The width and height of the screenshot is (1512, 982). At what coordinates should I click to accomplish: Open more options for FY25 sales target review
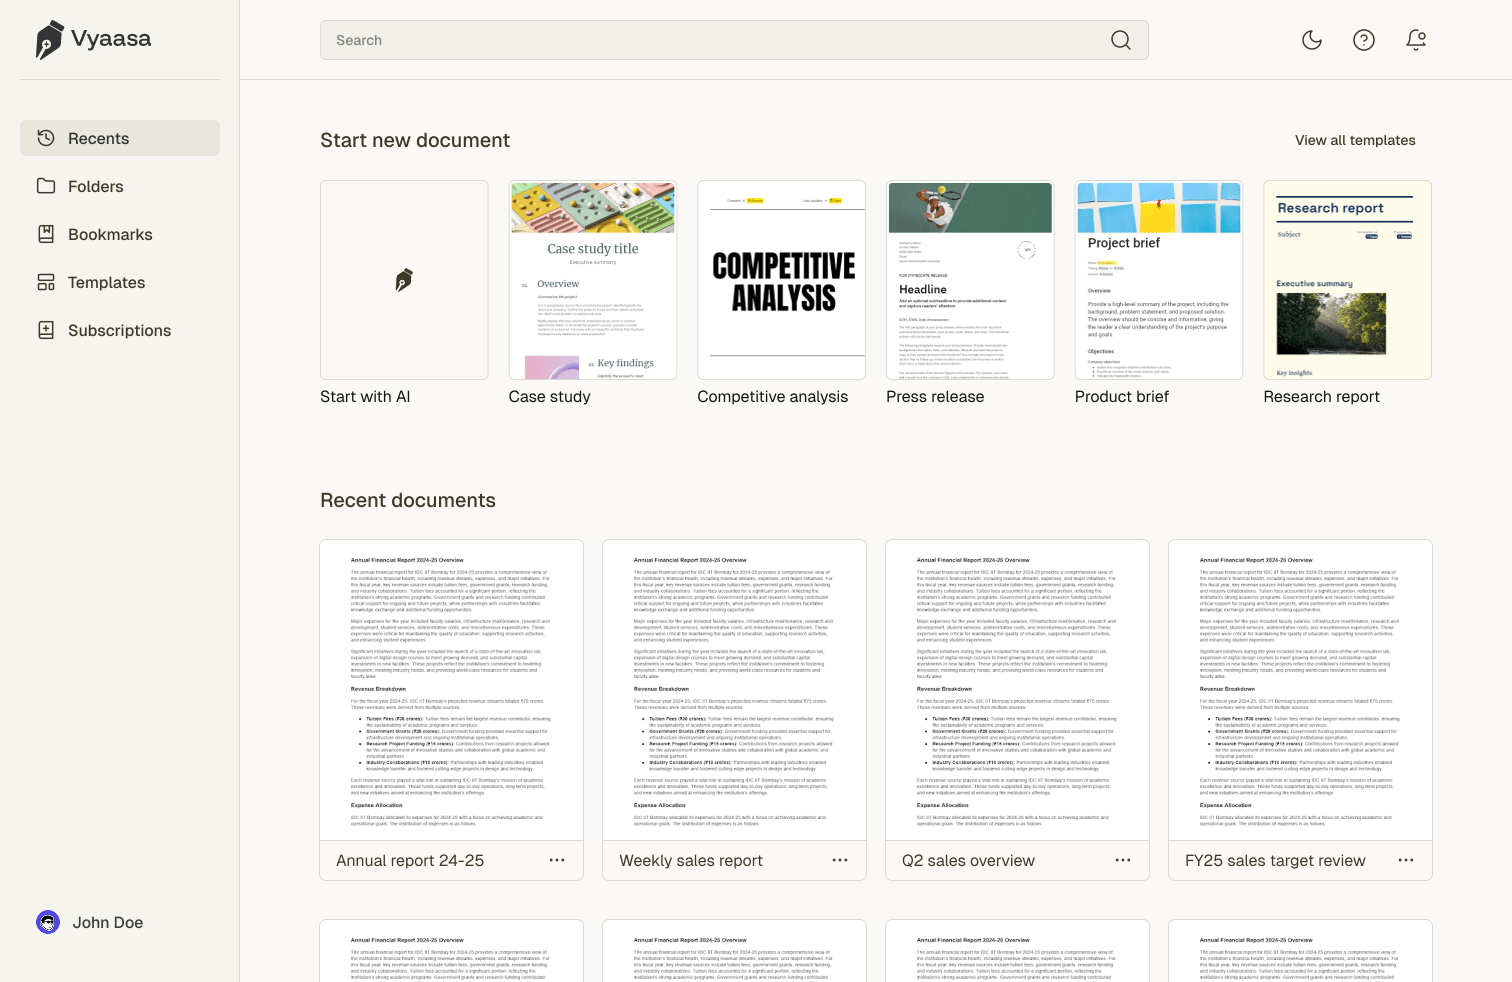pos(1406,860)
